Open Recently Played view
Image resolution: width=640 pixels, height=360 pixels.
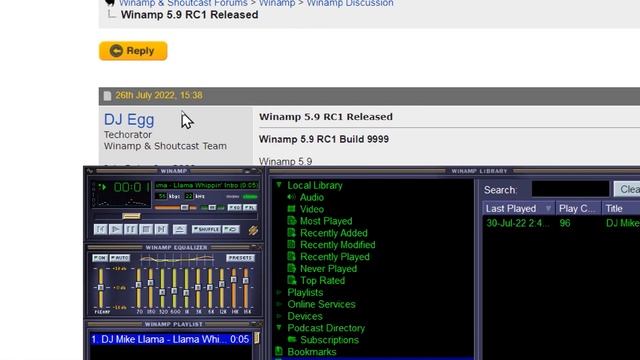click(x=335, y=257)
